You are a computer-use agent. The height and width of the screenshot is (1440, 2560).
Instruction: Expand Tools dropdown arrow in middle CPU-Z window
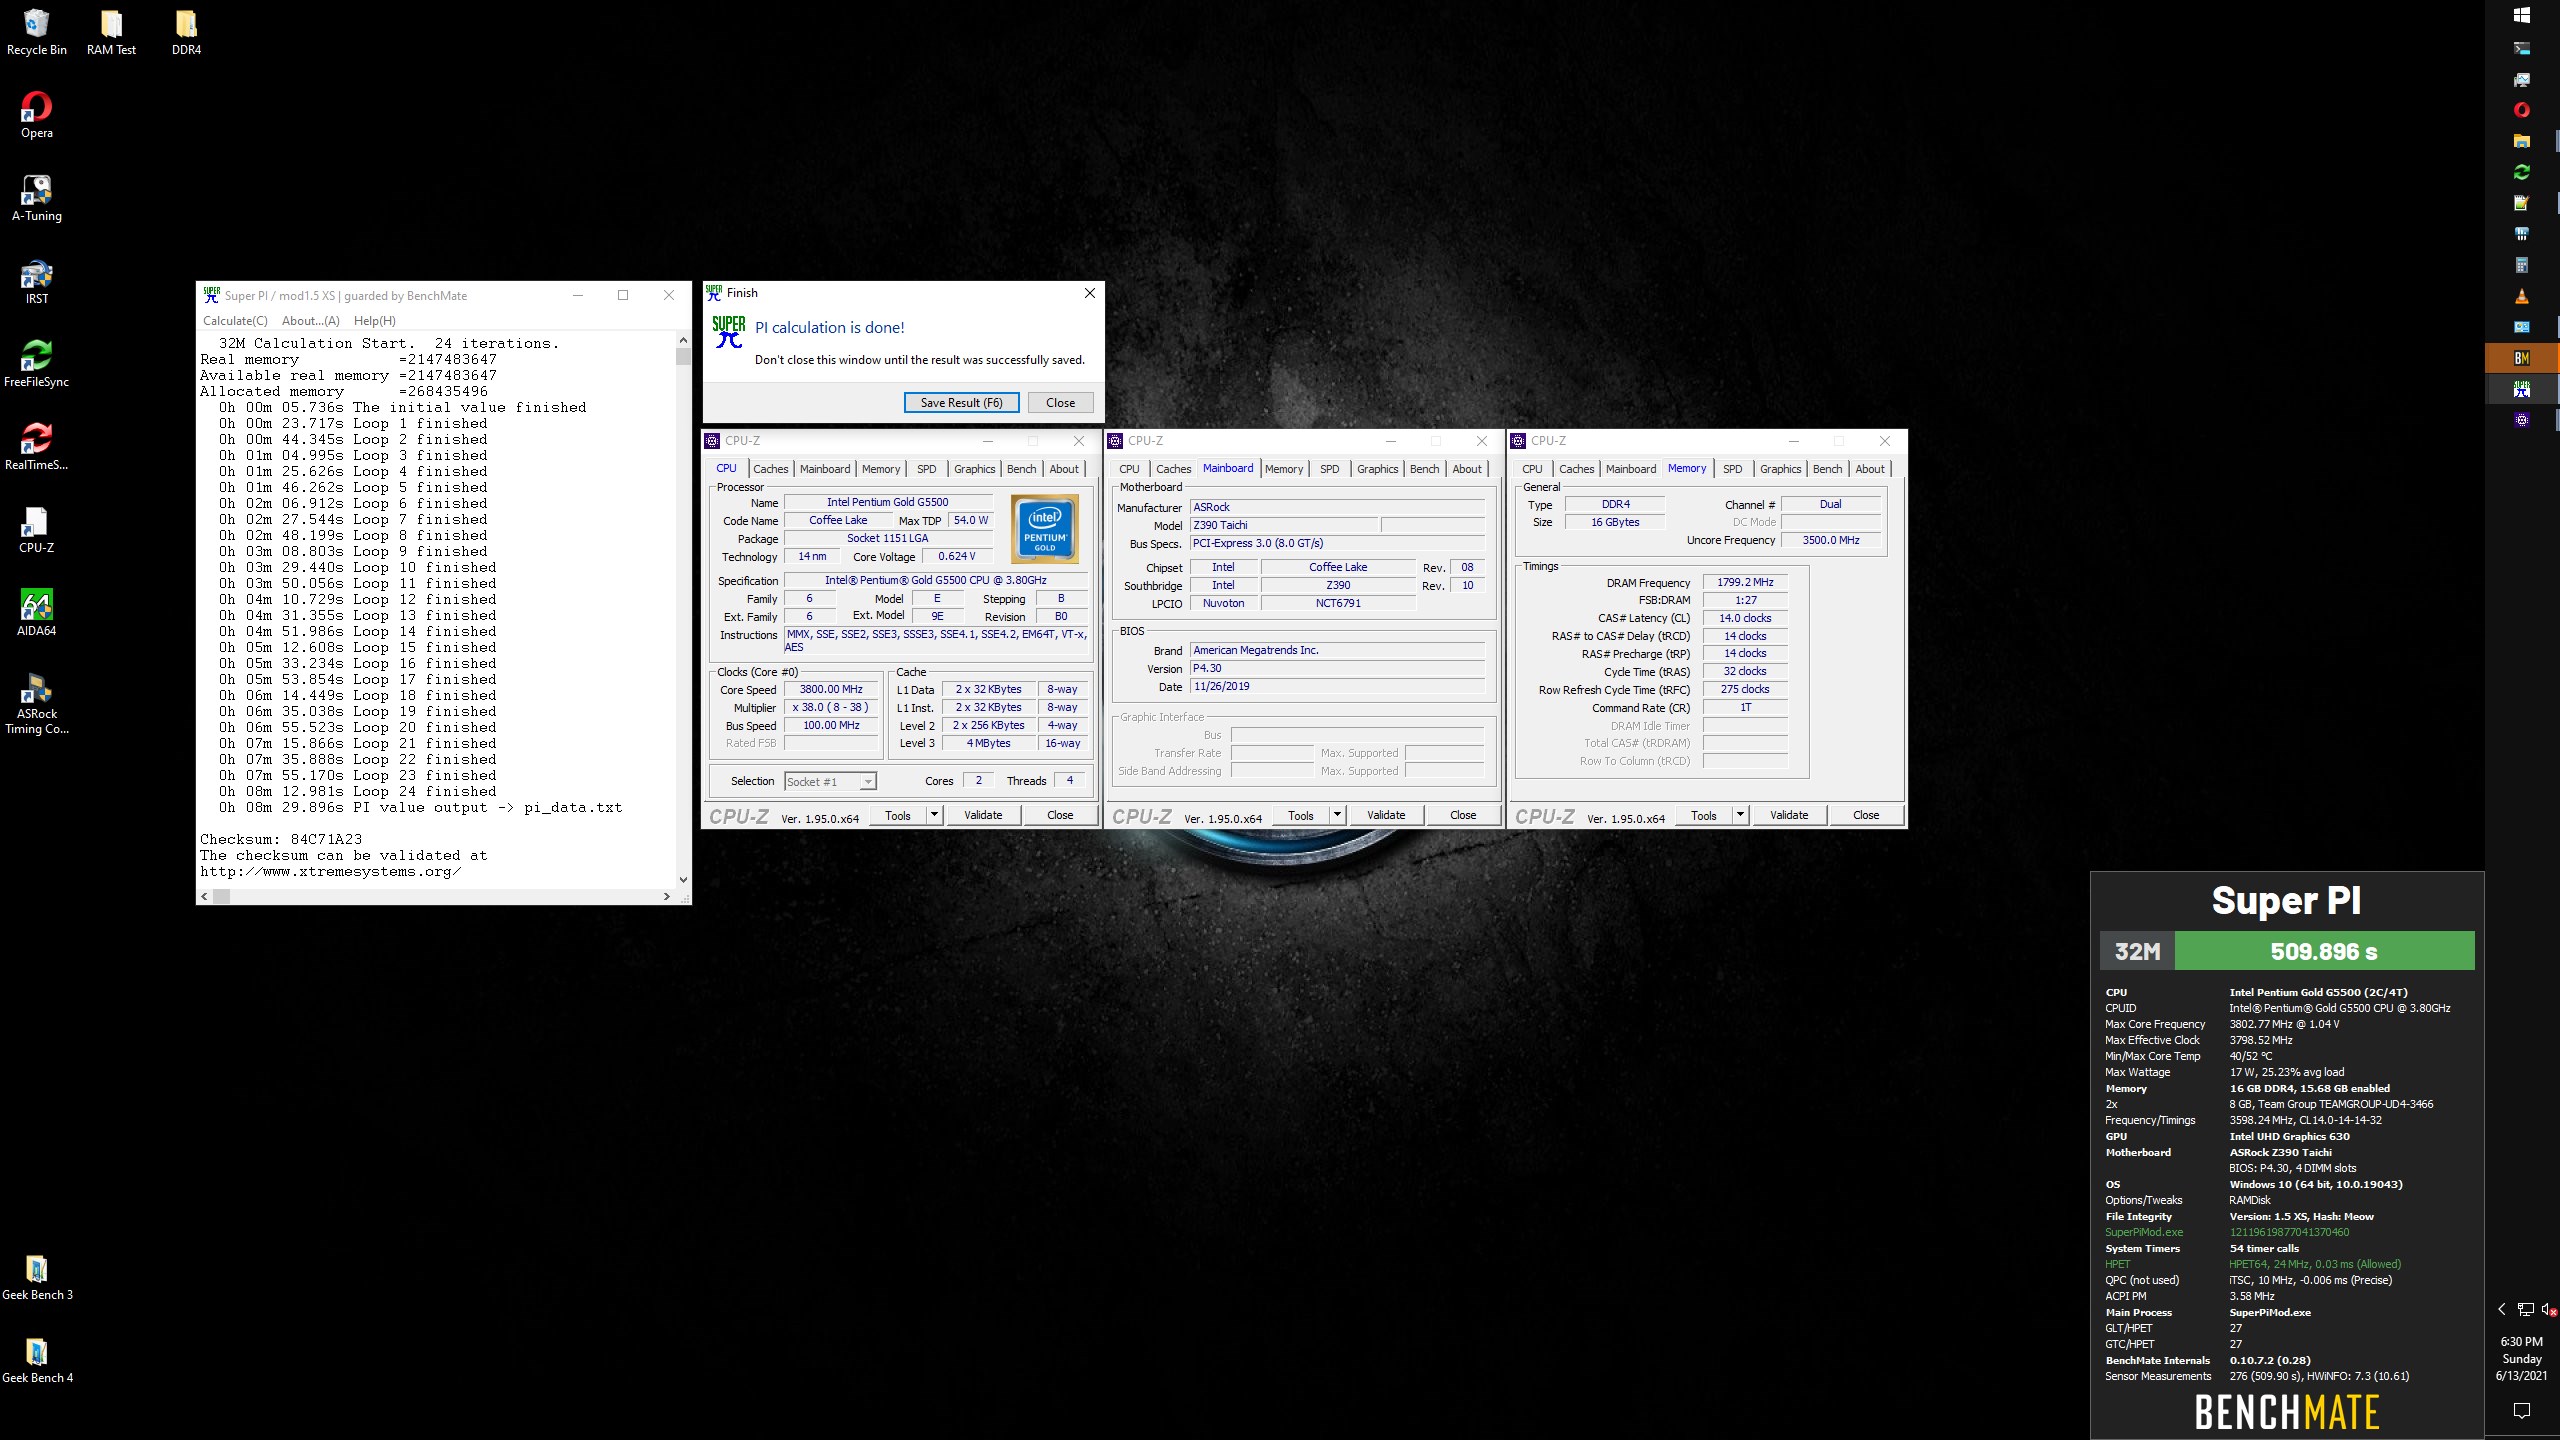pos(1337,815)
